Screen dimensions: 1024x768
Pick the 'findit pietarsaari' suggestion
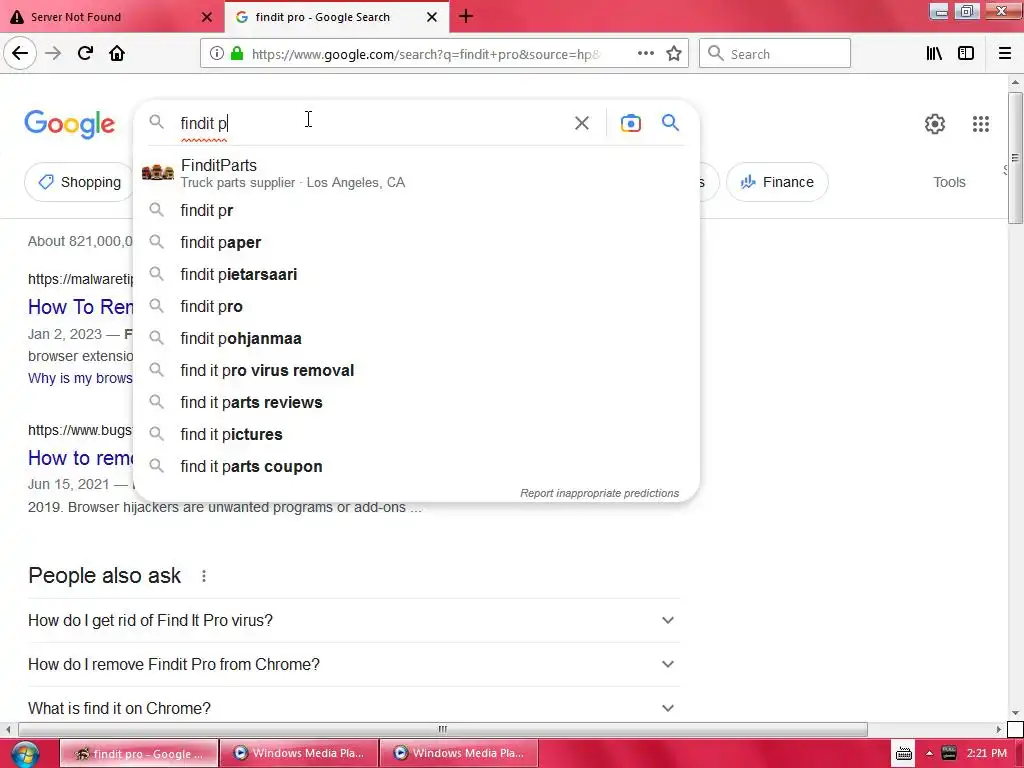(416, 274)
